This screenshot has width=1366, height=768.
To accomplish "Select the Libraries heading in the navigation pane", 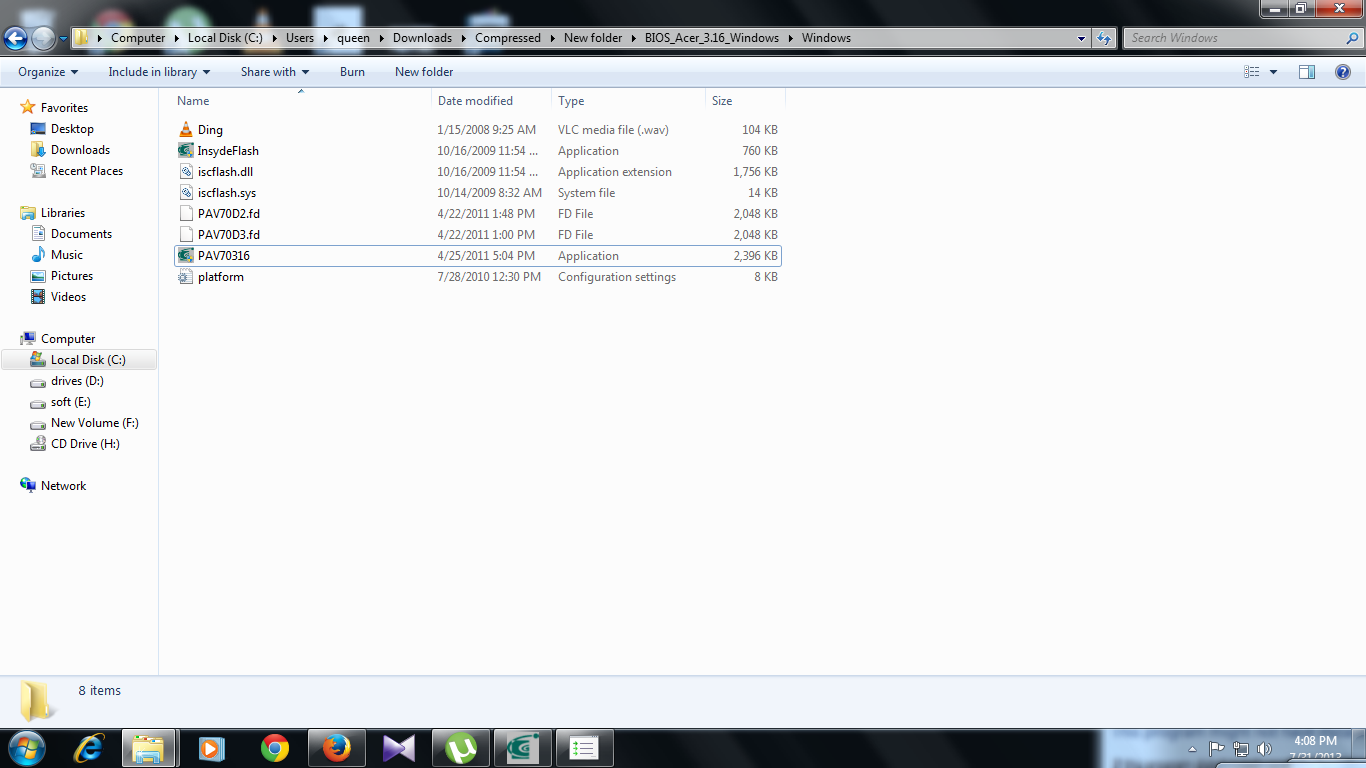I will 63,213.
